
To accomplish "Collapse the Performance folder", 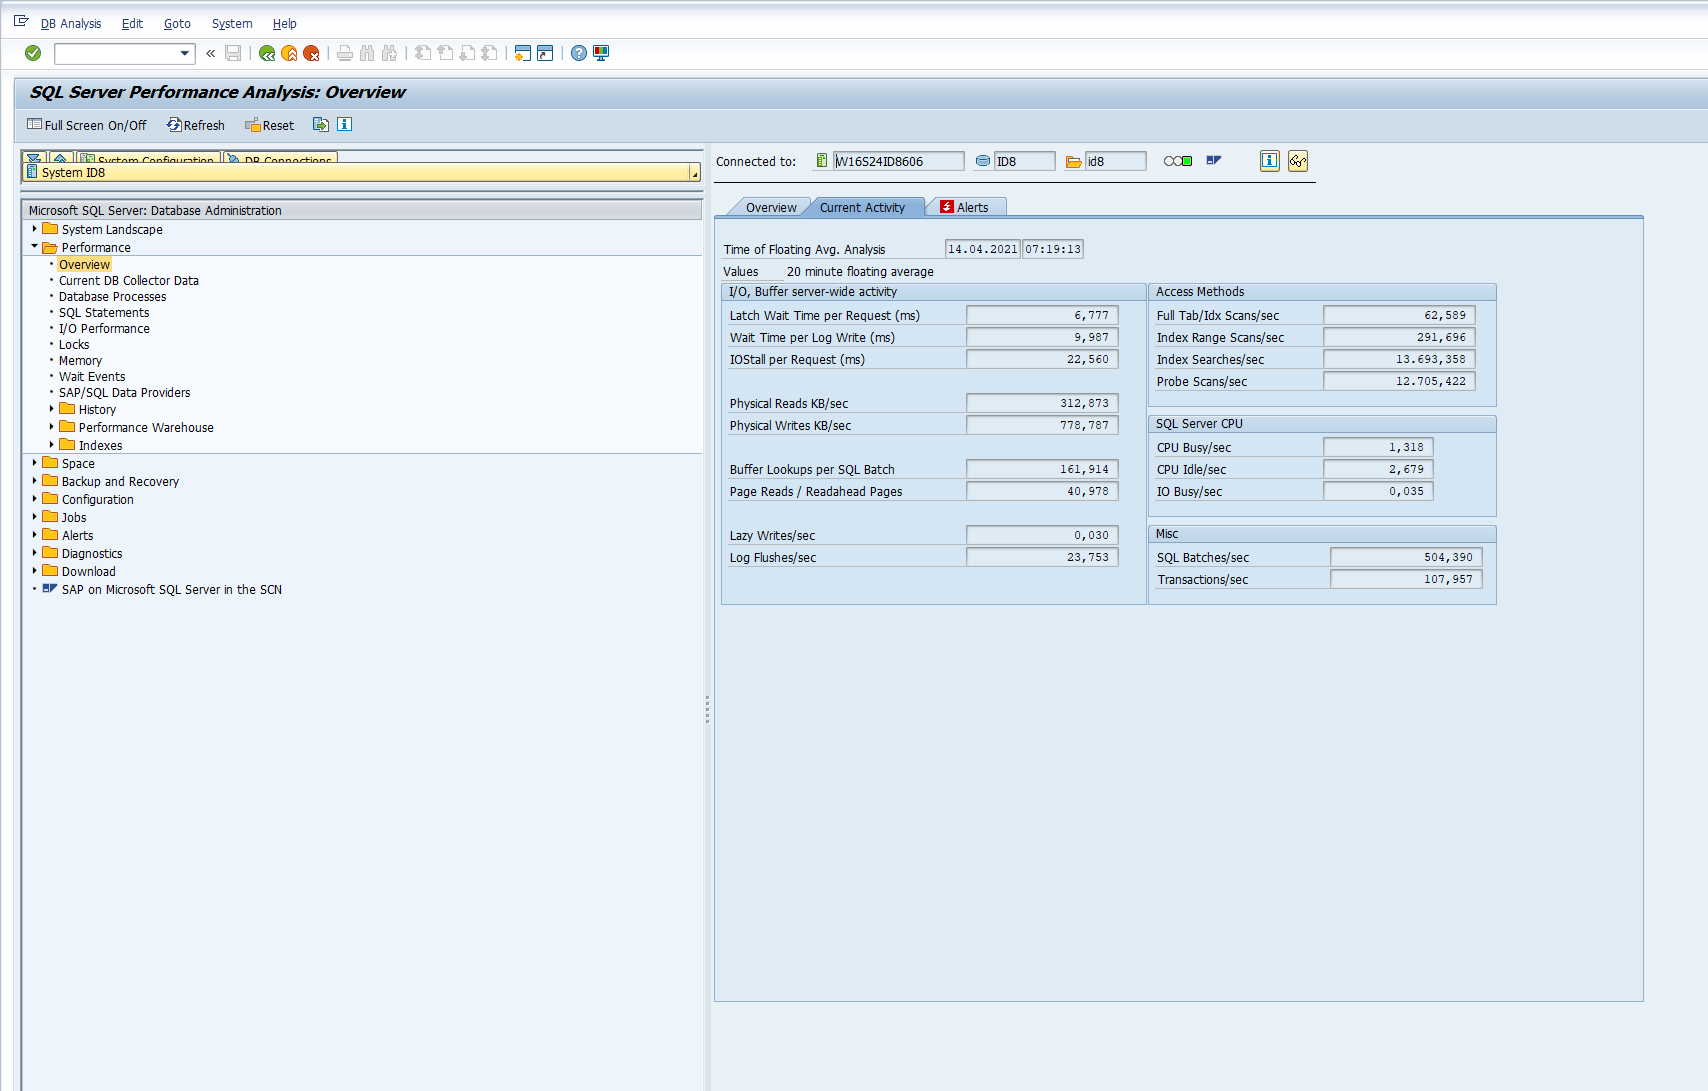I will click(x=35, y=247).
